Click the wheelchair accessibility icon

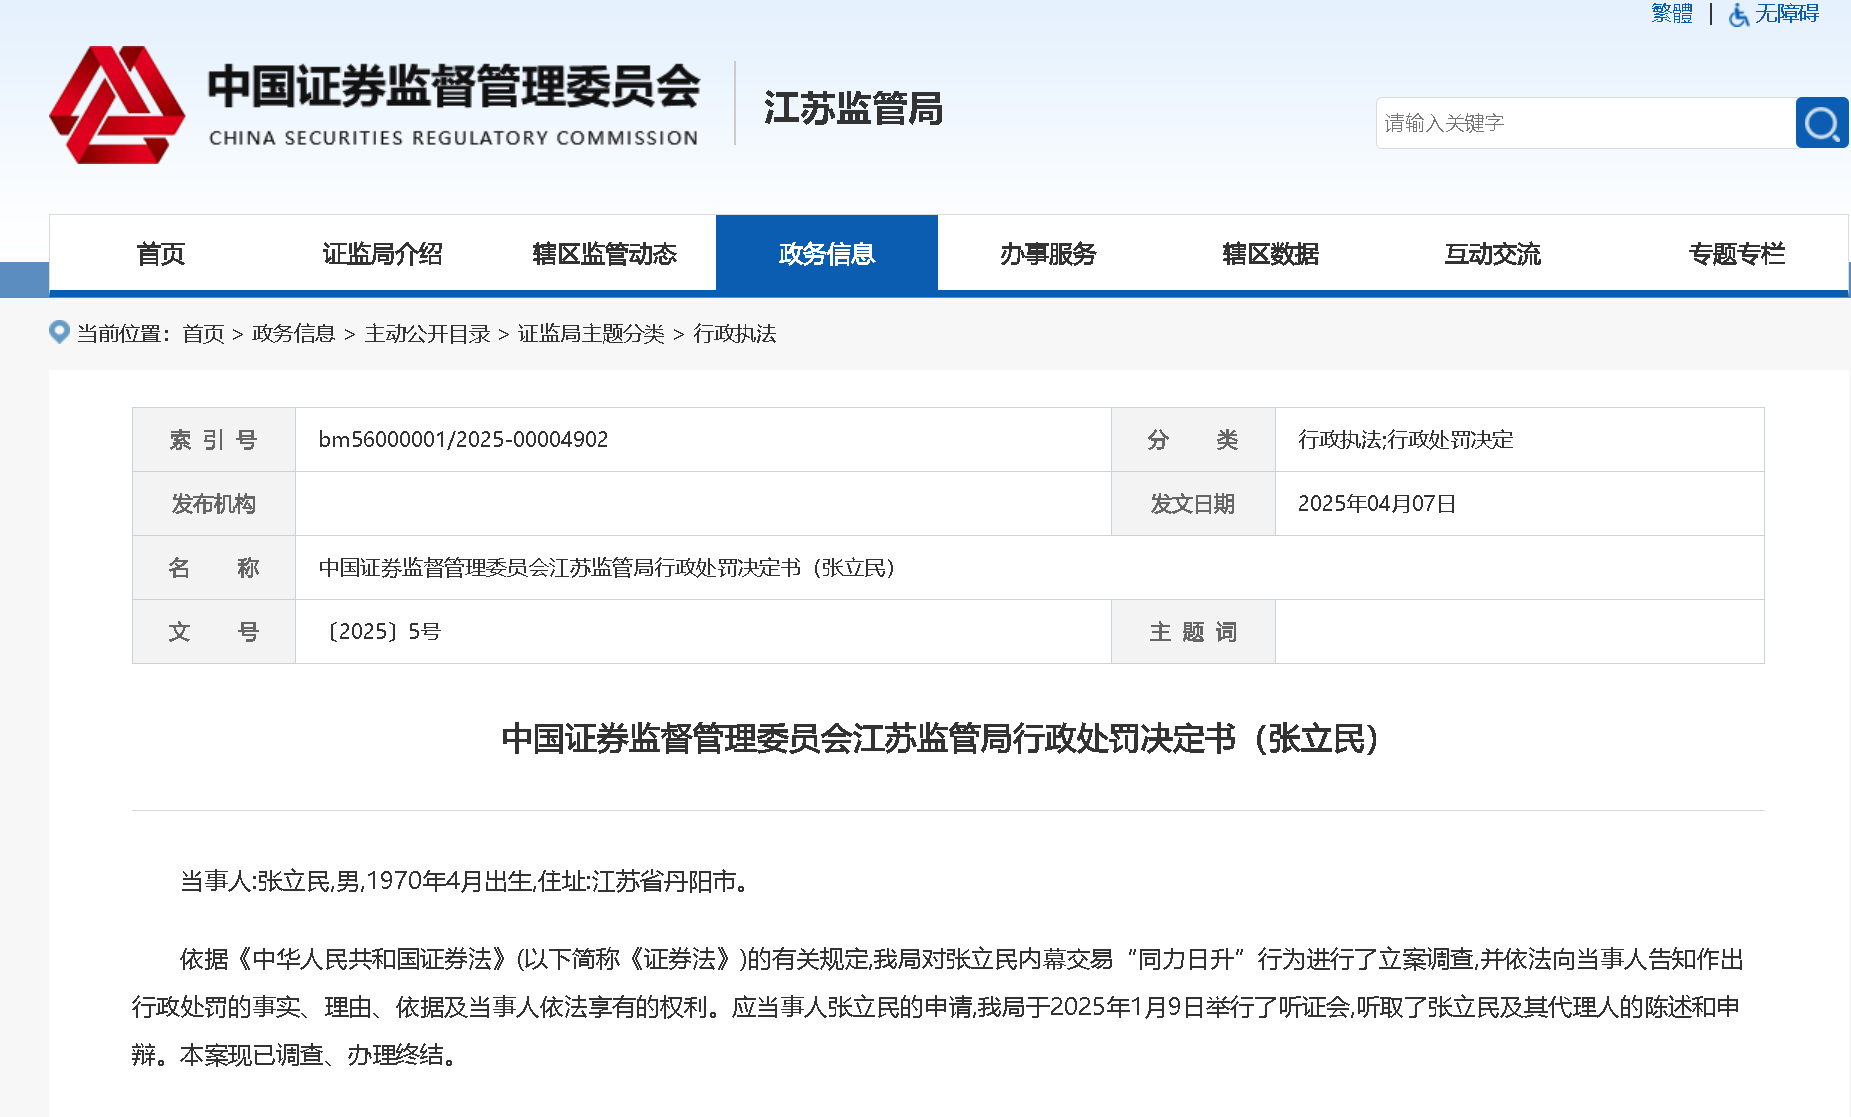(1739, 14)
